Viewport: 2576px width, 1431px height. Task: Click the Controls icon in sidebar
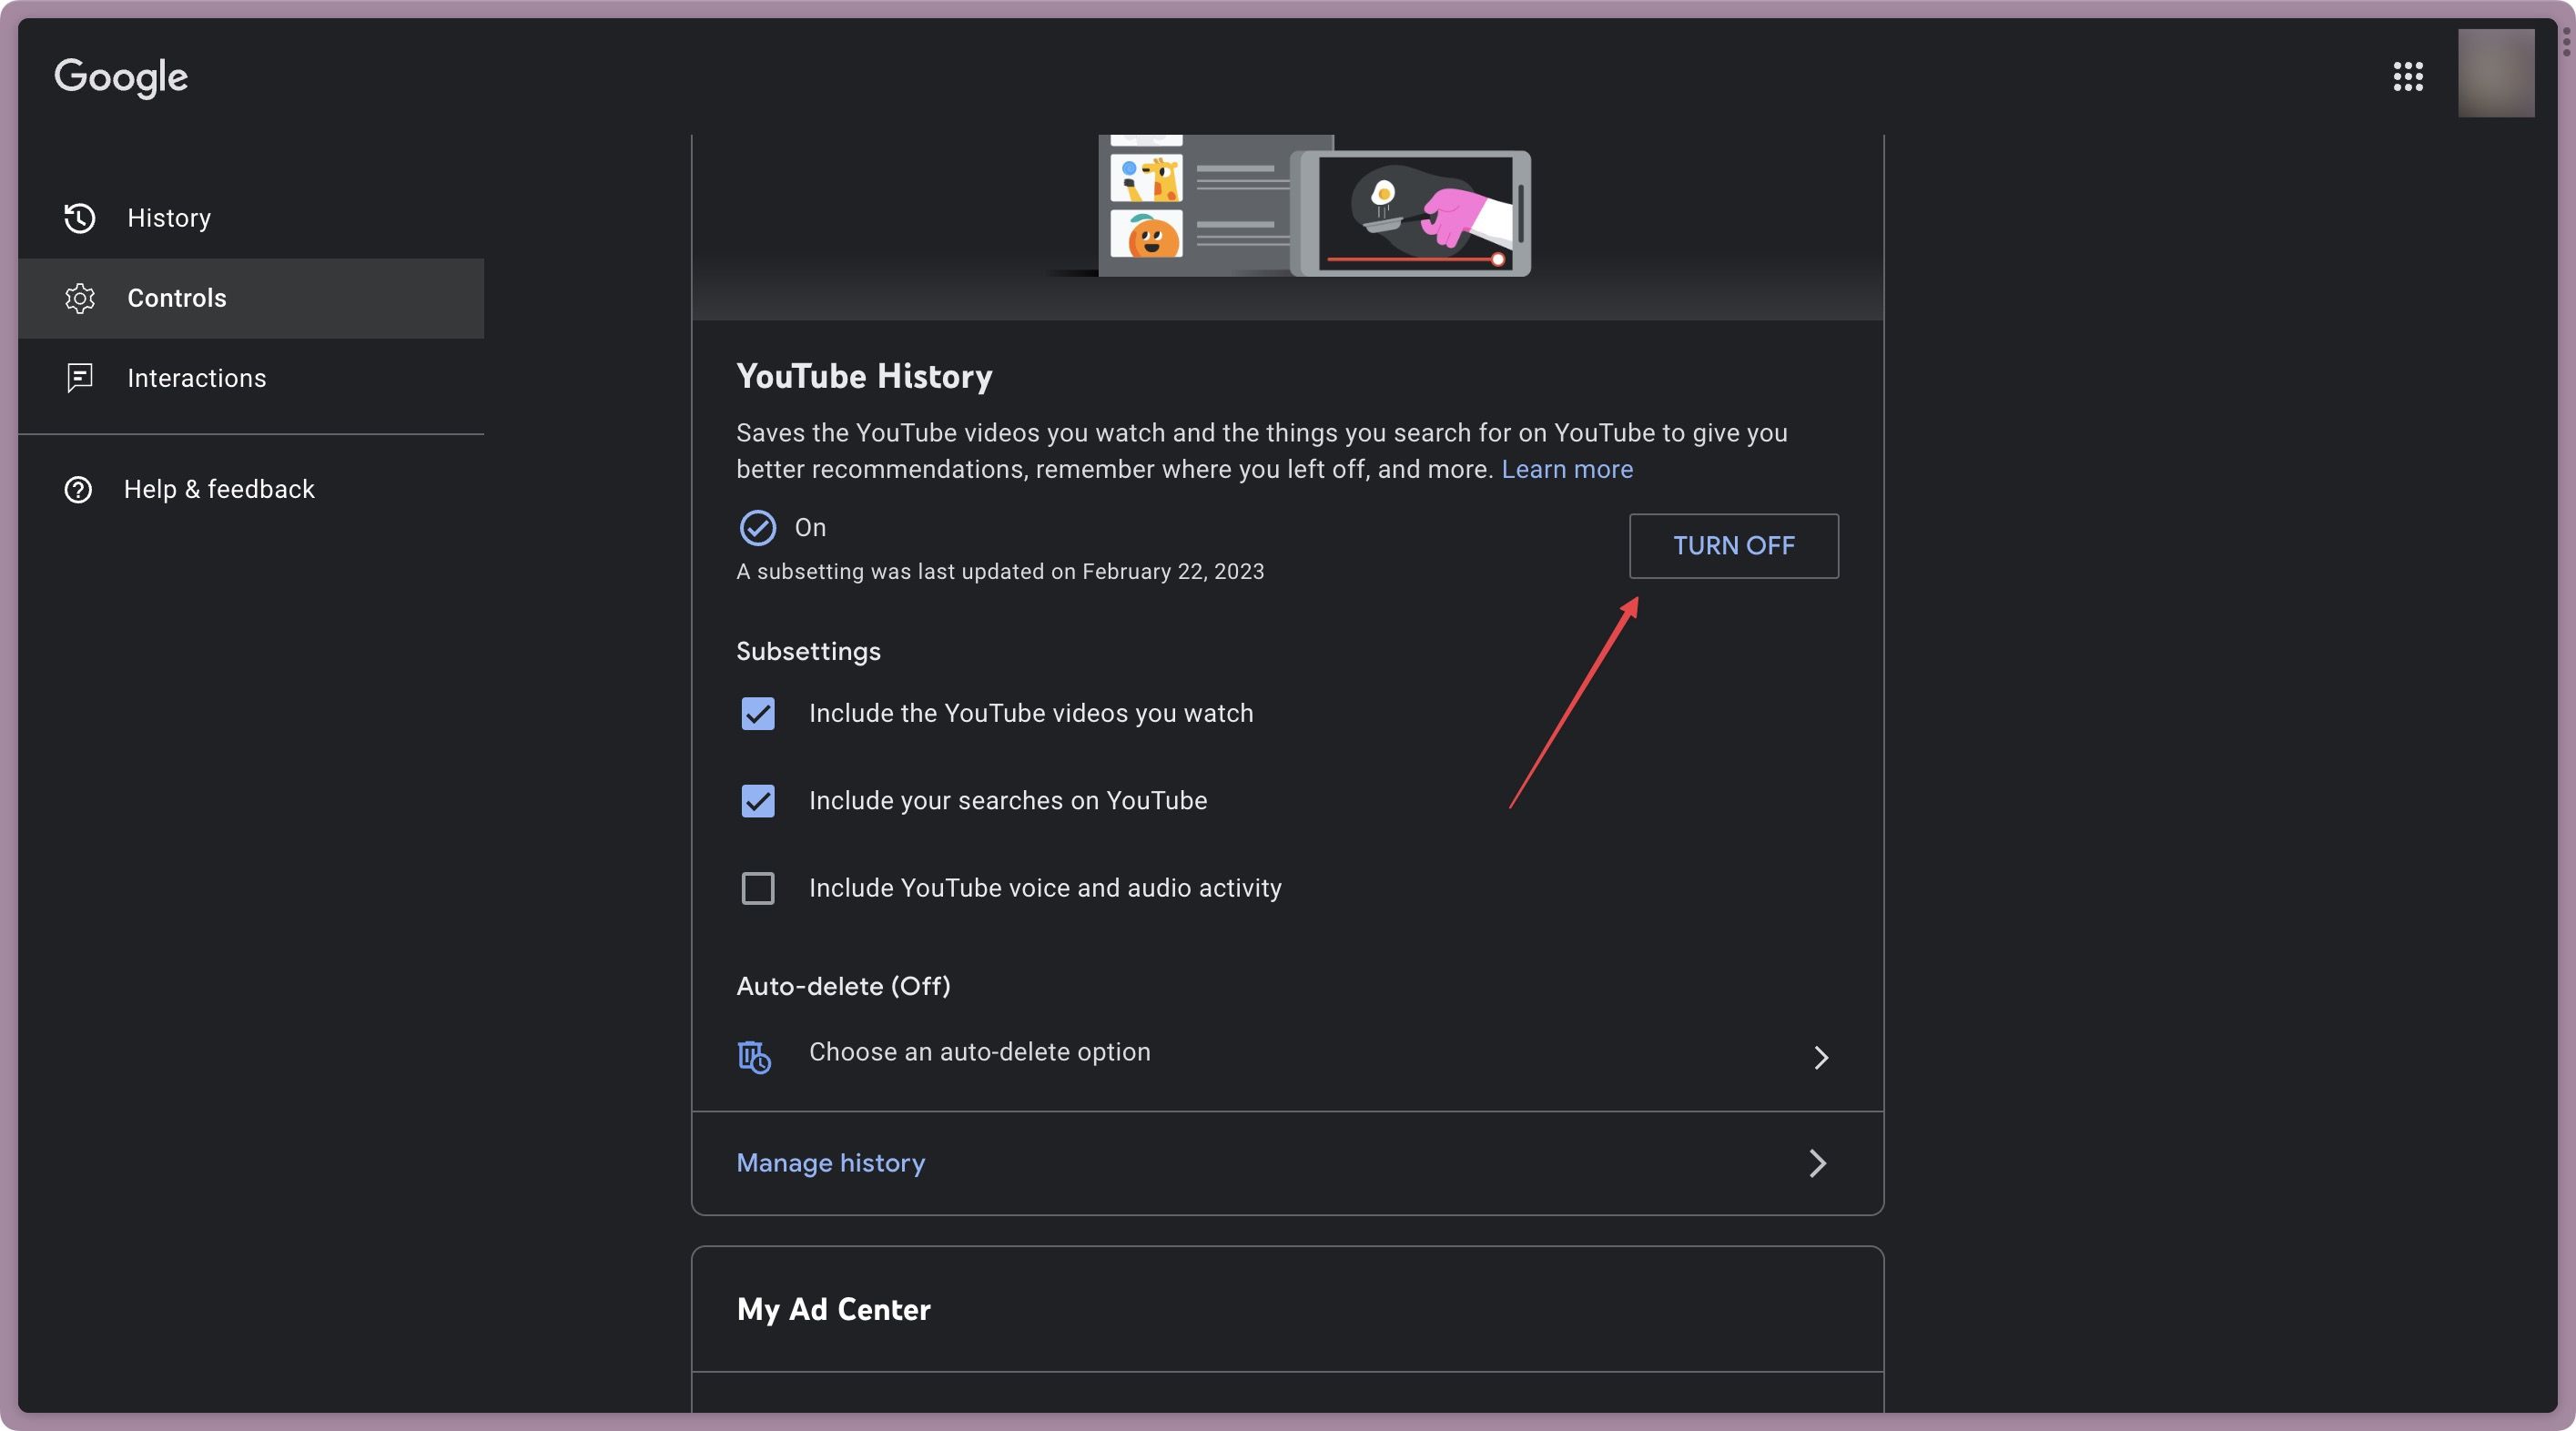77,298
